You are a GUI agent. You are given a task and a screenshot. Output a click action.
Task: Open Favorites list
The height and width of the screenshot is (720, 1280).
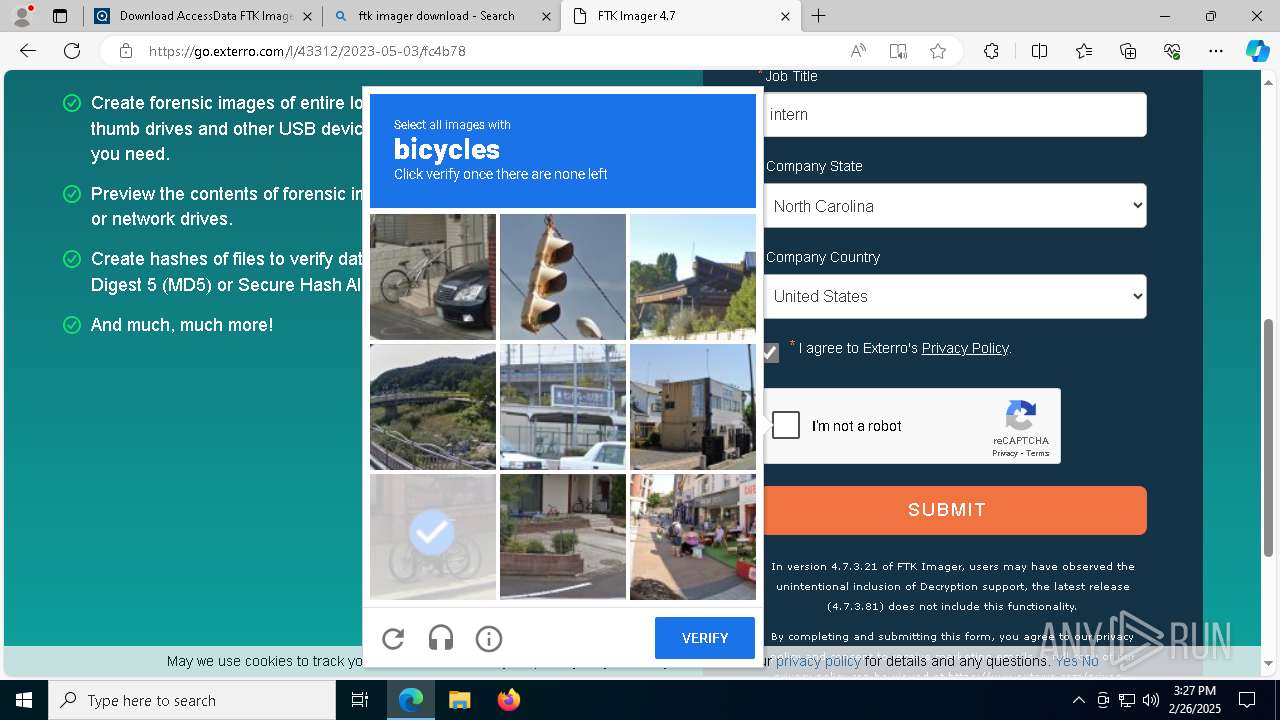click(1084, 51)
